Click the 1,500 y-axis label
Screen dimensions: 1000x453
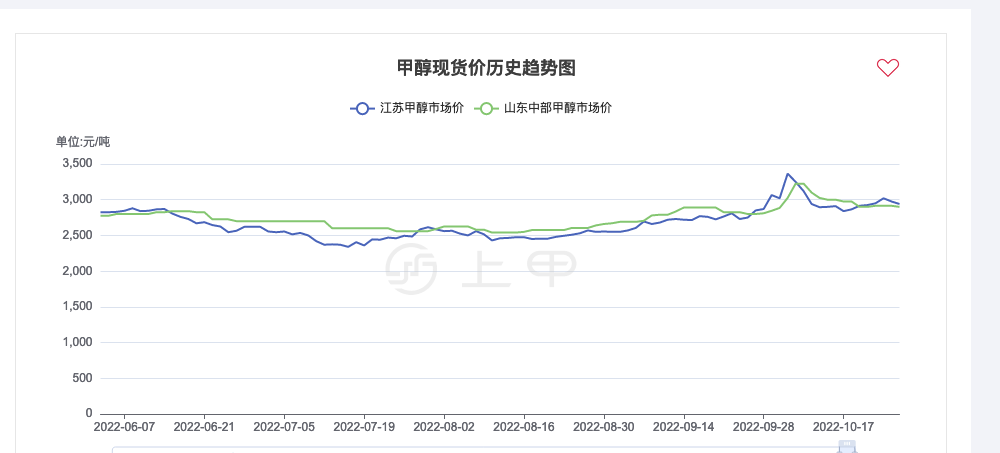[x=77, y=307]
